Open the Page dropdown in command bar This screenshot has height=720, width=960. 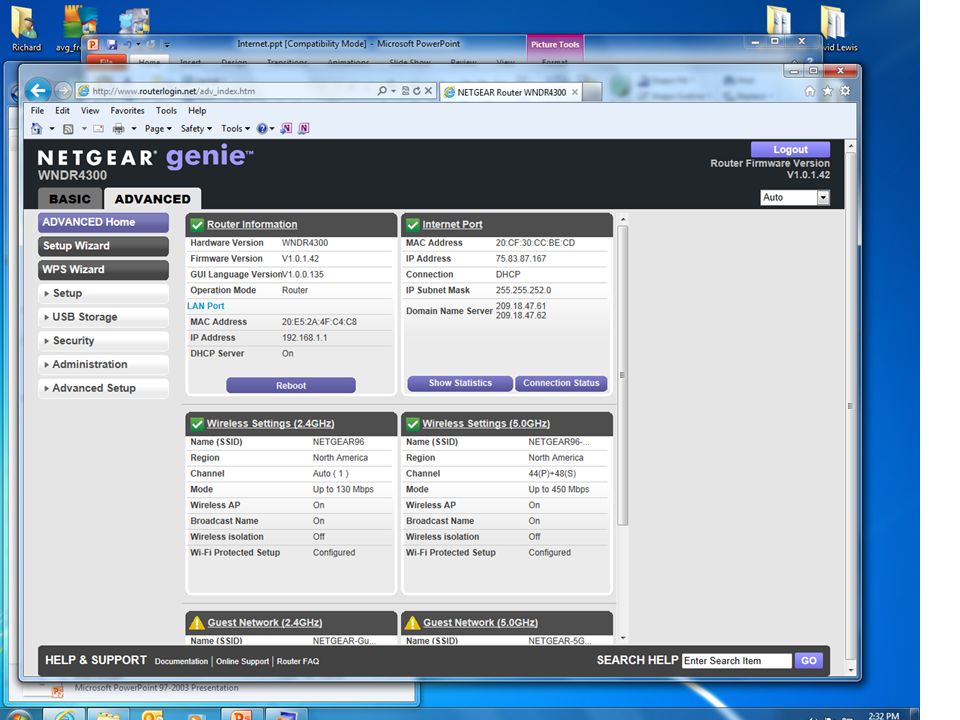click(x=158, y=129)
